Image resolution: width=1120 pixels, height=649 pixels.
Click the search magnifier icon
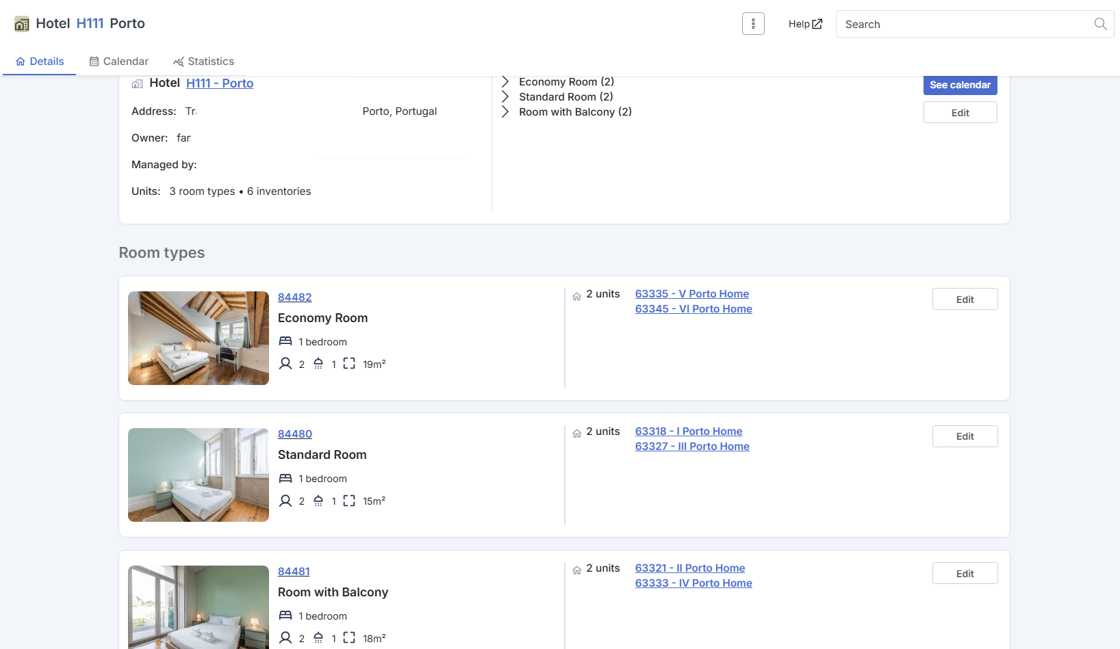1100,24
